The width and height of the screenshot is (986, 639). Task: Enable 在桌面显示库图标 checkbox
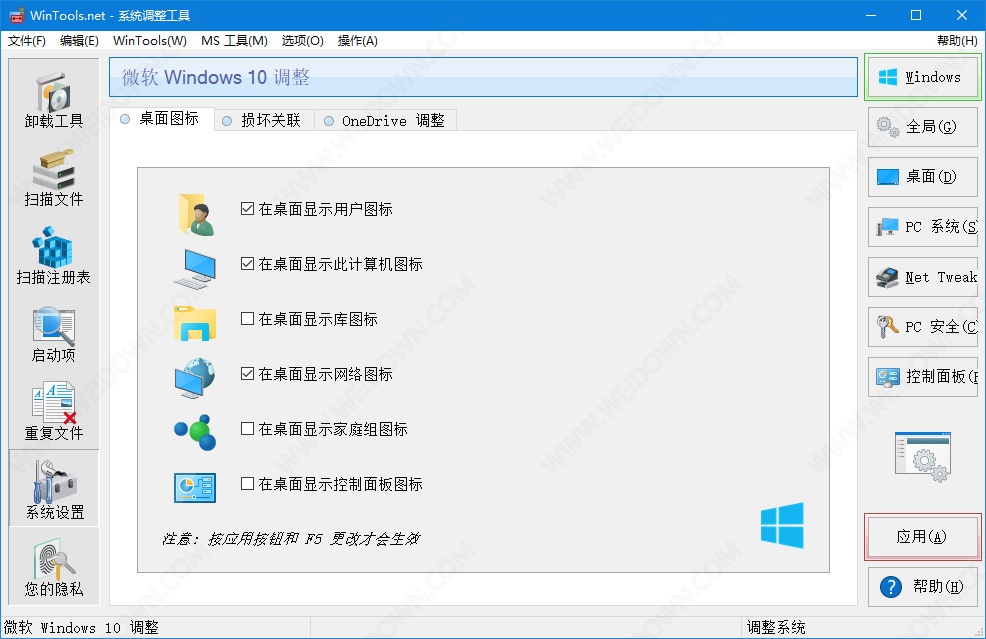click(x=247, y=319)
